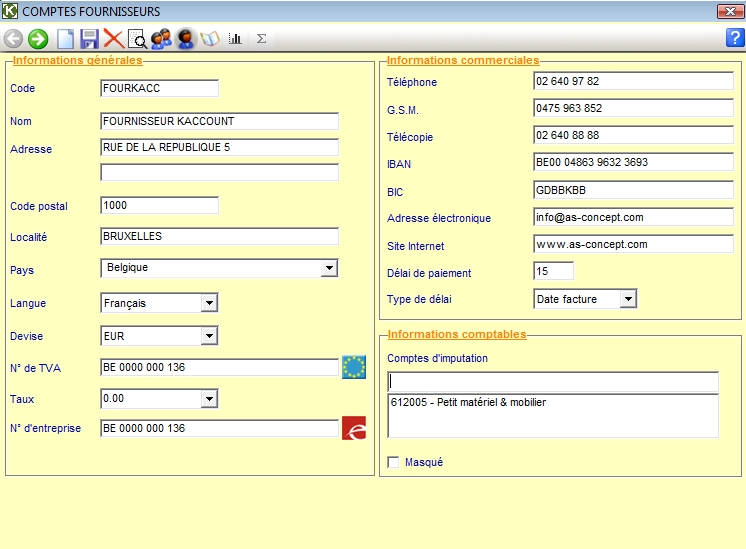Click the Télécopie field 02 640 88 88

coord(633,135)
